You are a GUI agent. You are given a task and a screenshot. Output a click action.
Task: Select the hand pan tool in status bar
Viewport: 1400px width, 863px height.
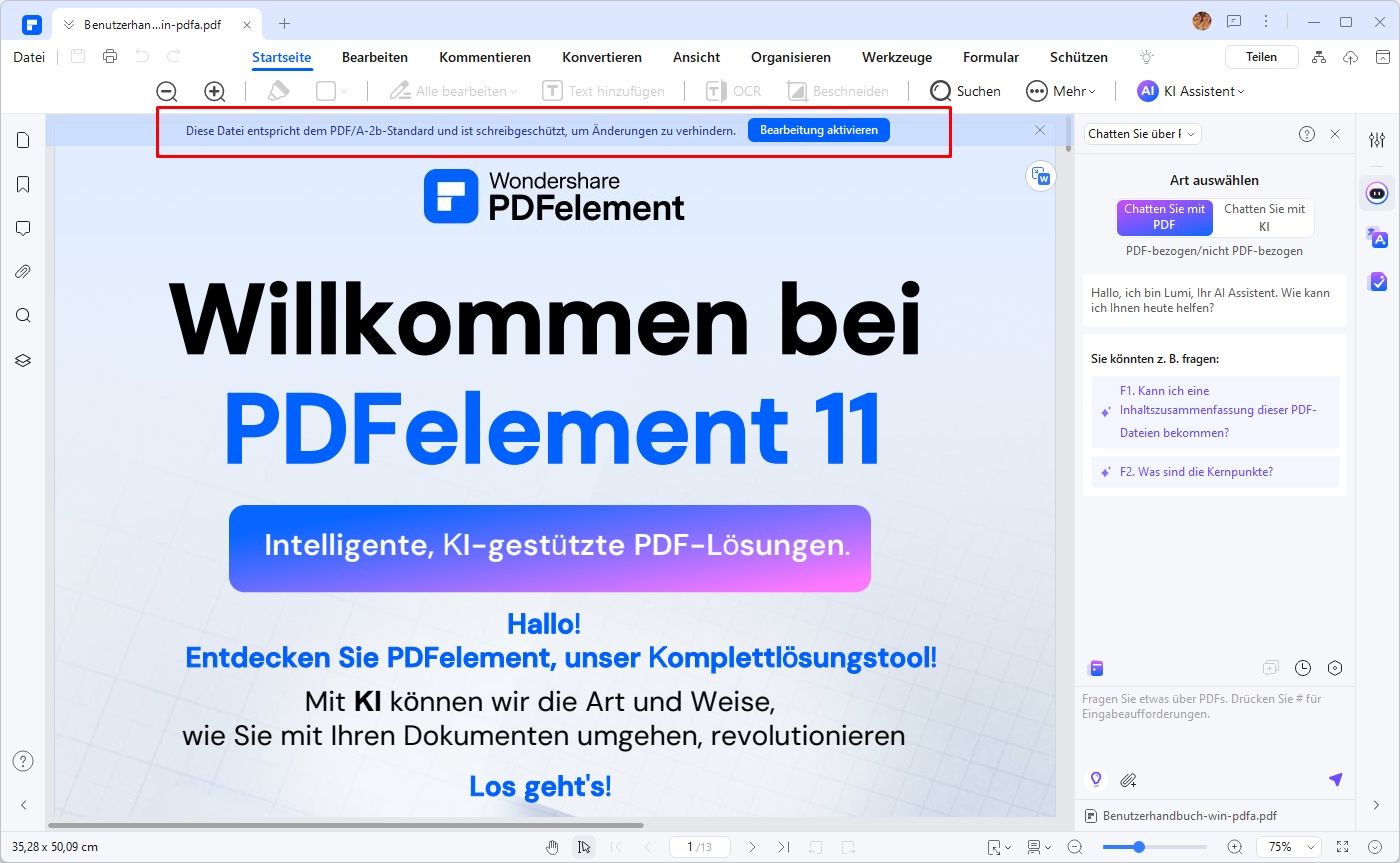pyautogui.click(x=552, y=847)
